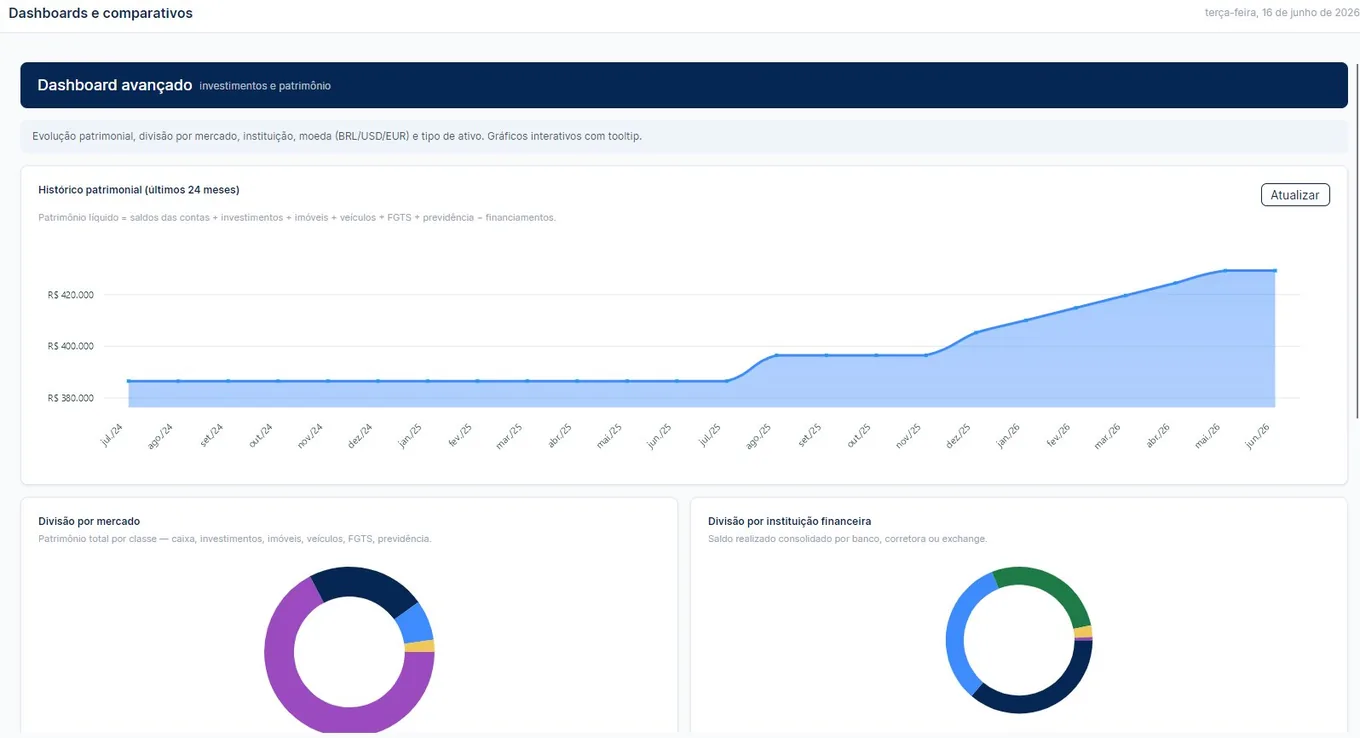Click the yellow segment in Divisão por mercado donut

(420, 646)
